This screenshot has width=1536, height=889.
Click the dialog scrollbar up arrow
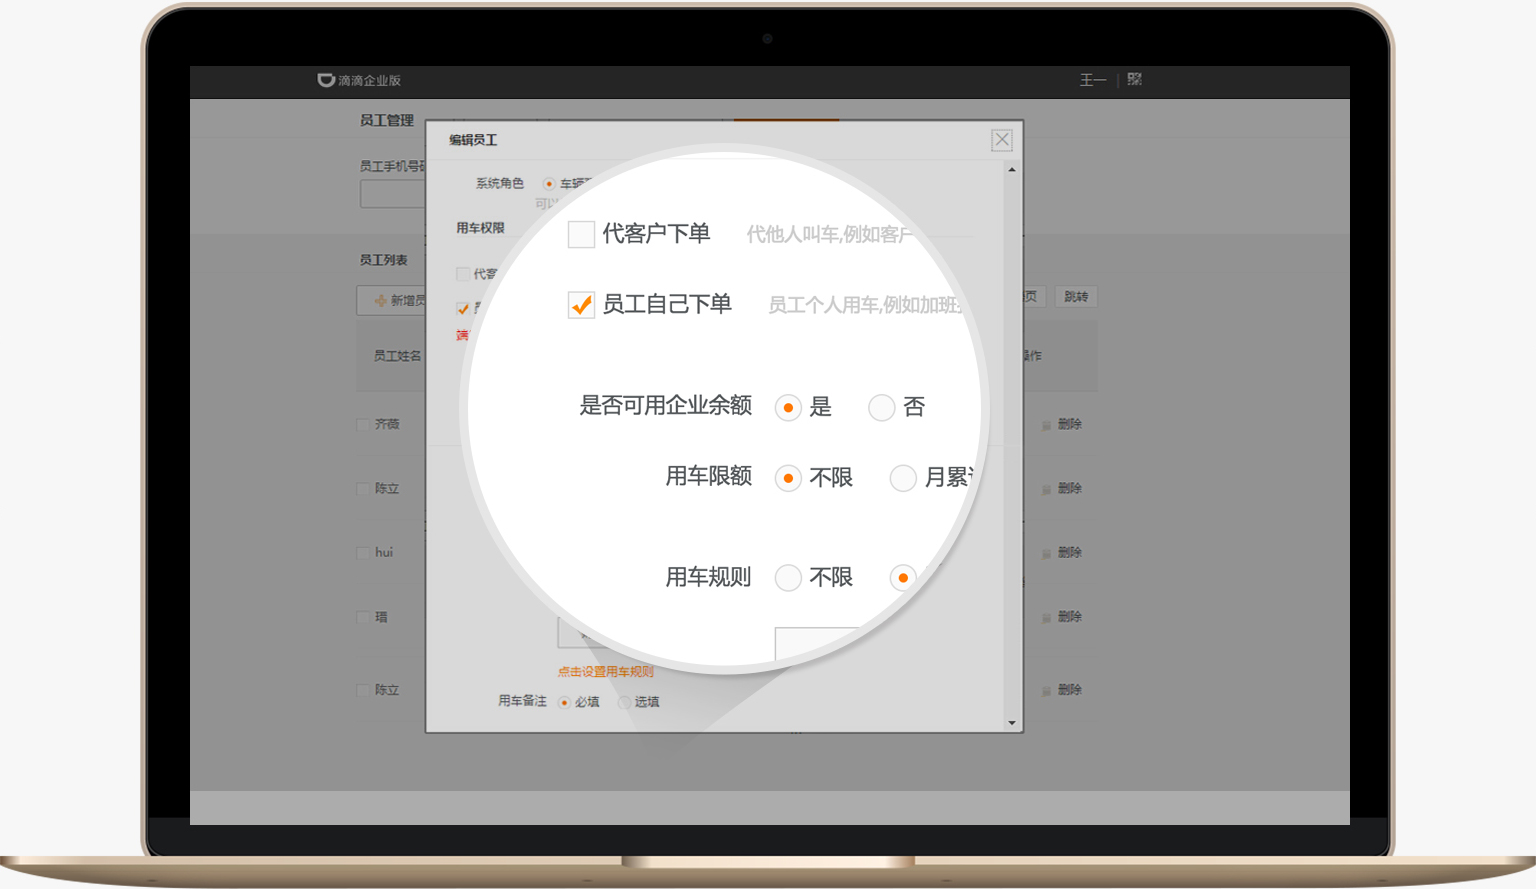[1012, 168]
